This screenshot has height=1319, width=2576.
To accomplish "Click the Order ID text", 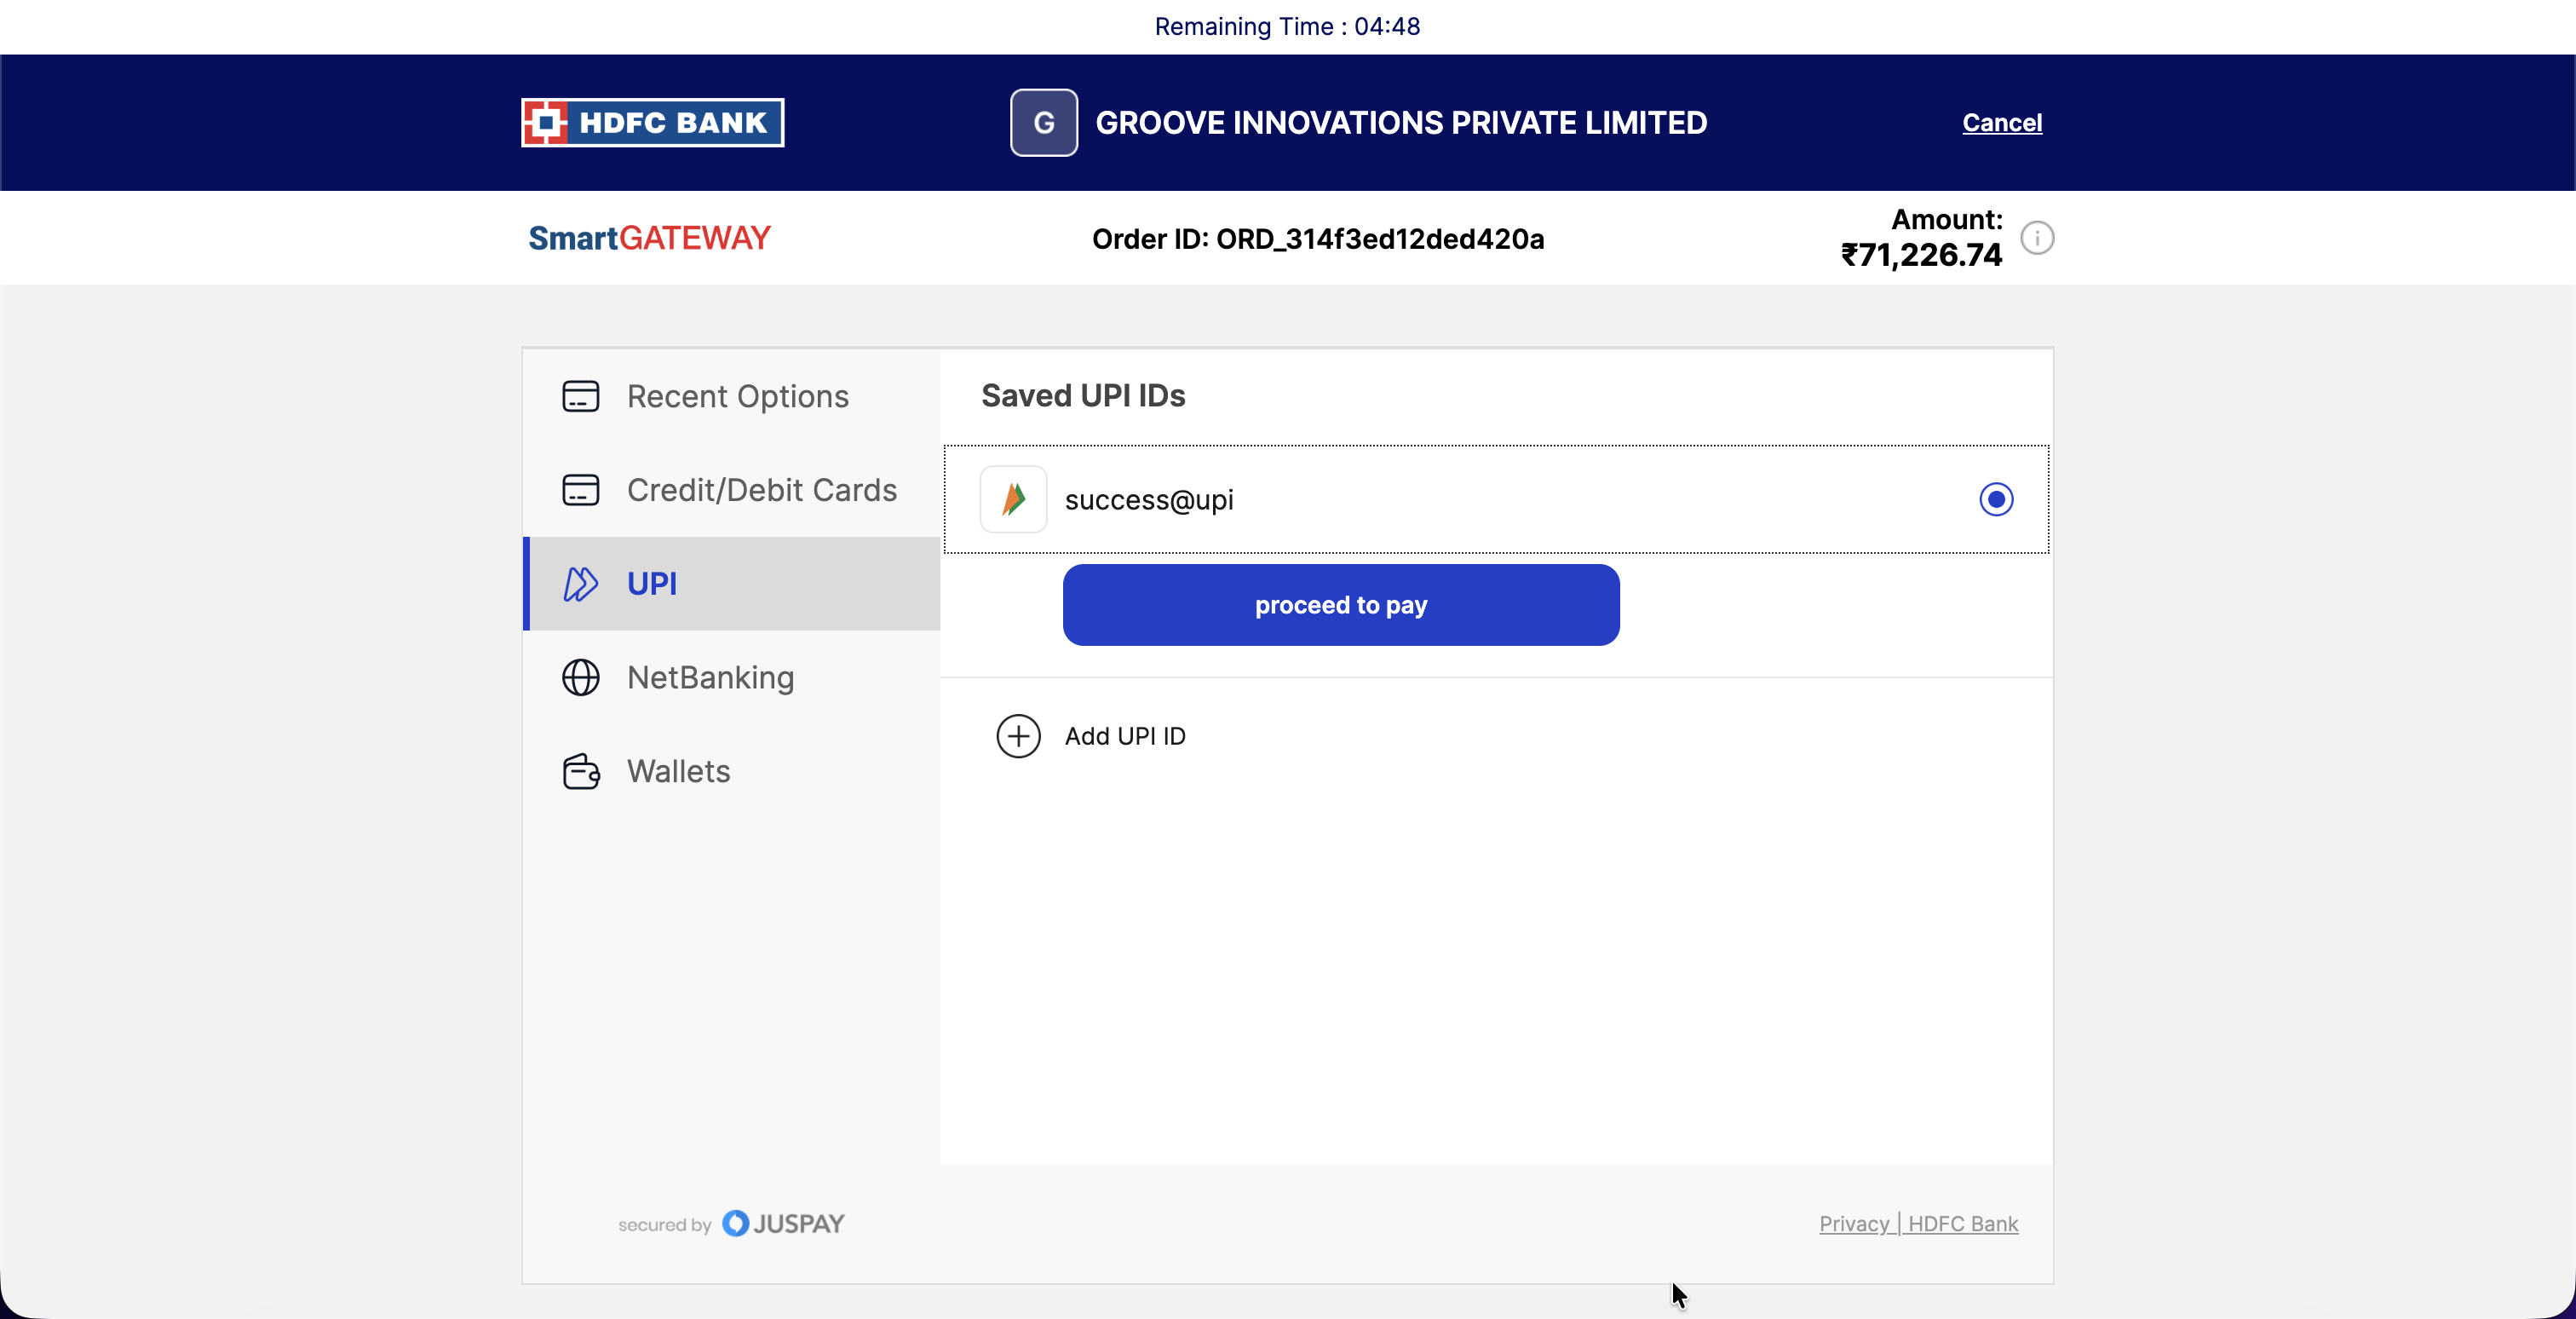I will [x=1318, y=239].
